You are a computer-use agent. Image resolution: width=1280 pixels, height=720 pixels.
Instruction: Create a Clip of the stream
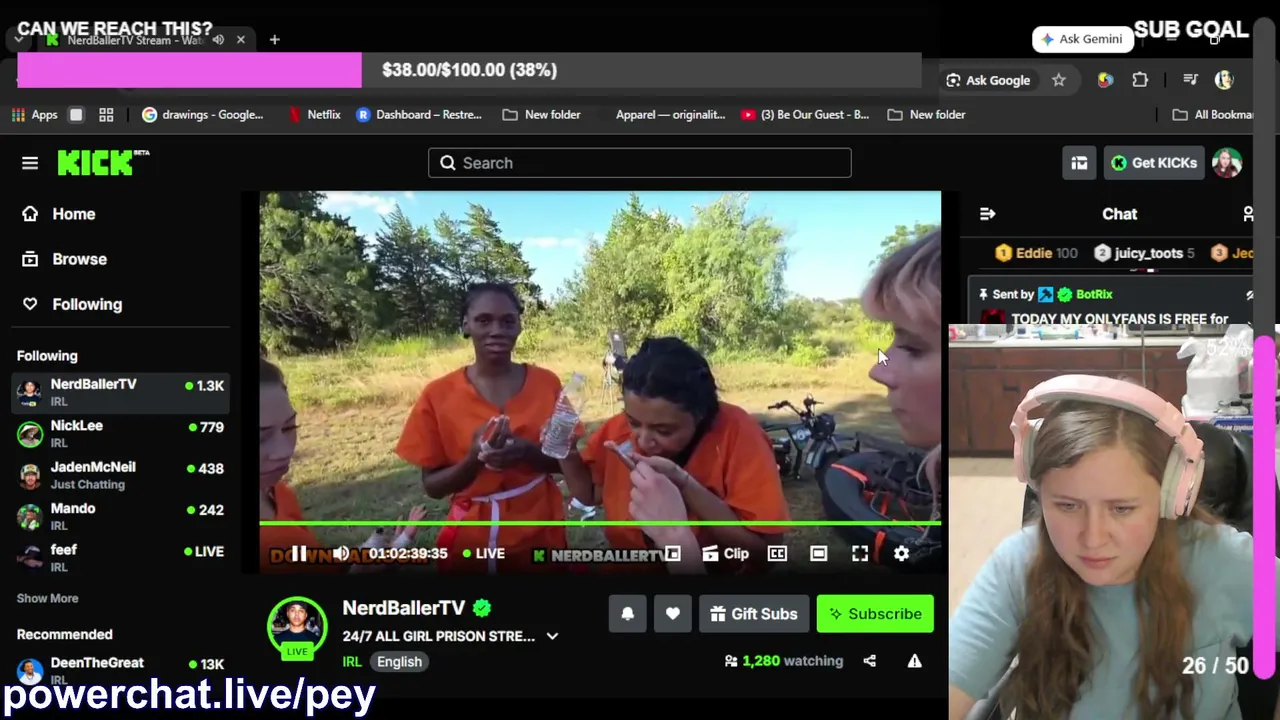click(726, 553)
